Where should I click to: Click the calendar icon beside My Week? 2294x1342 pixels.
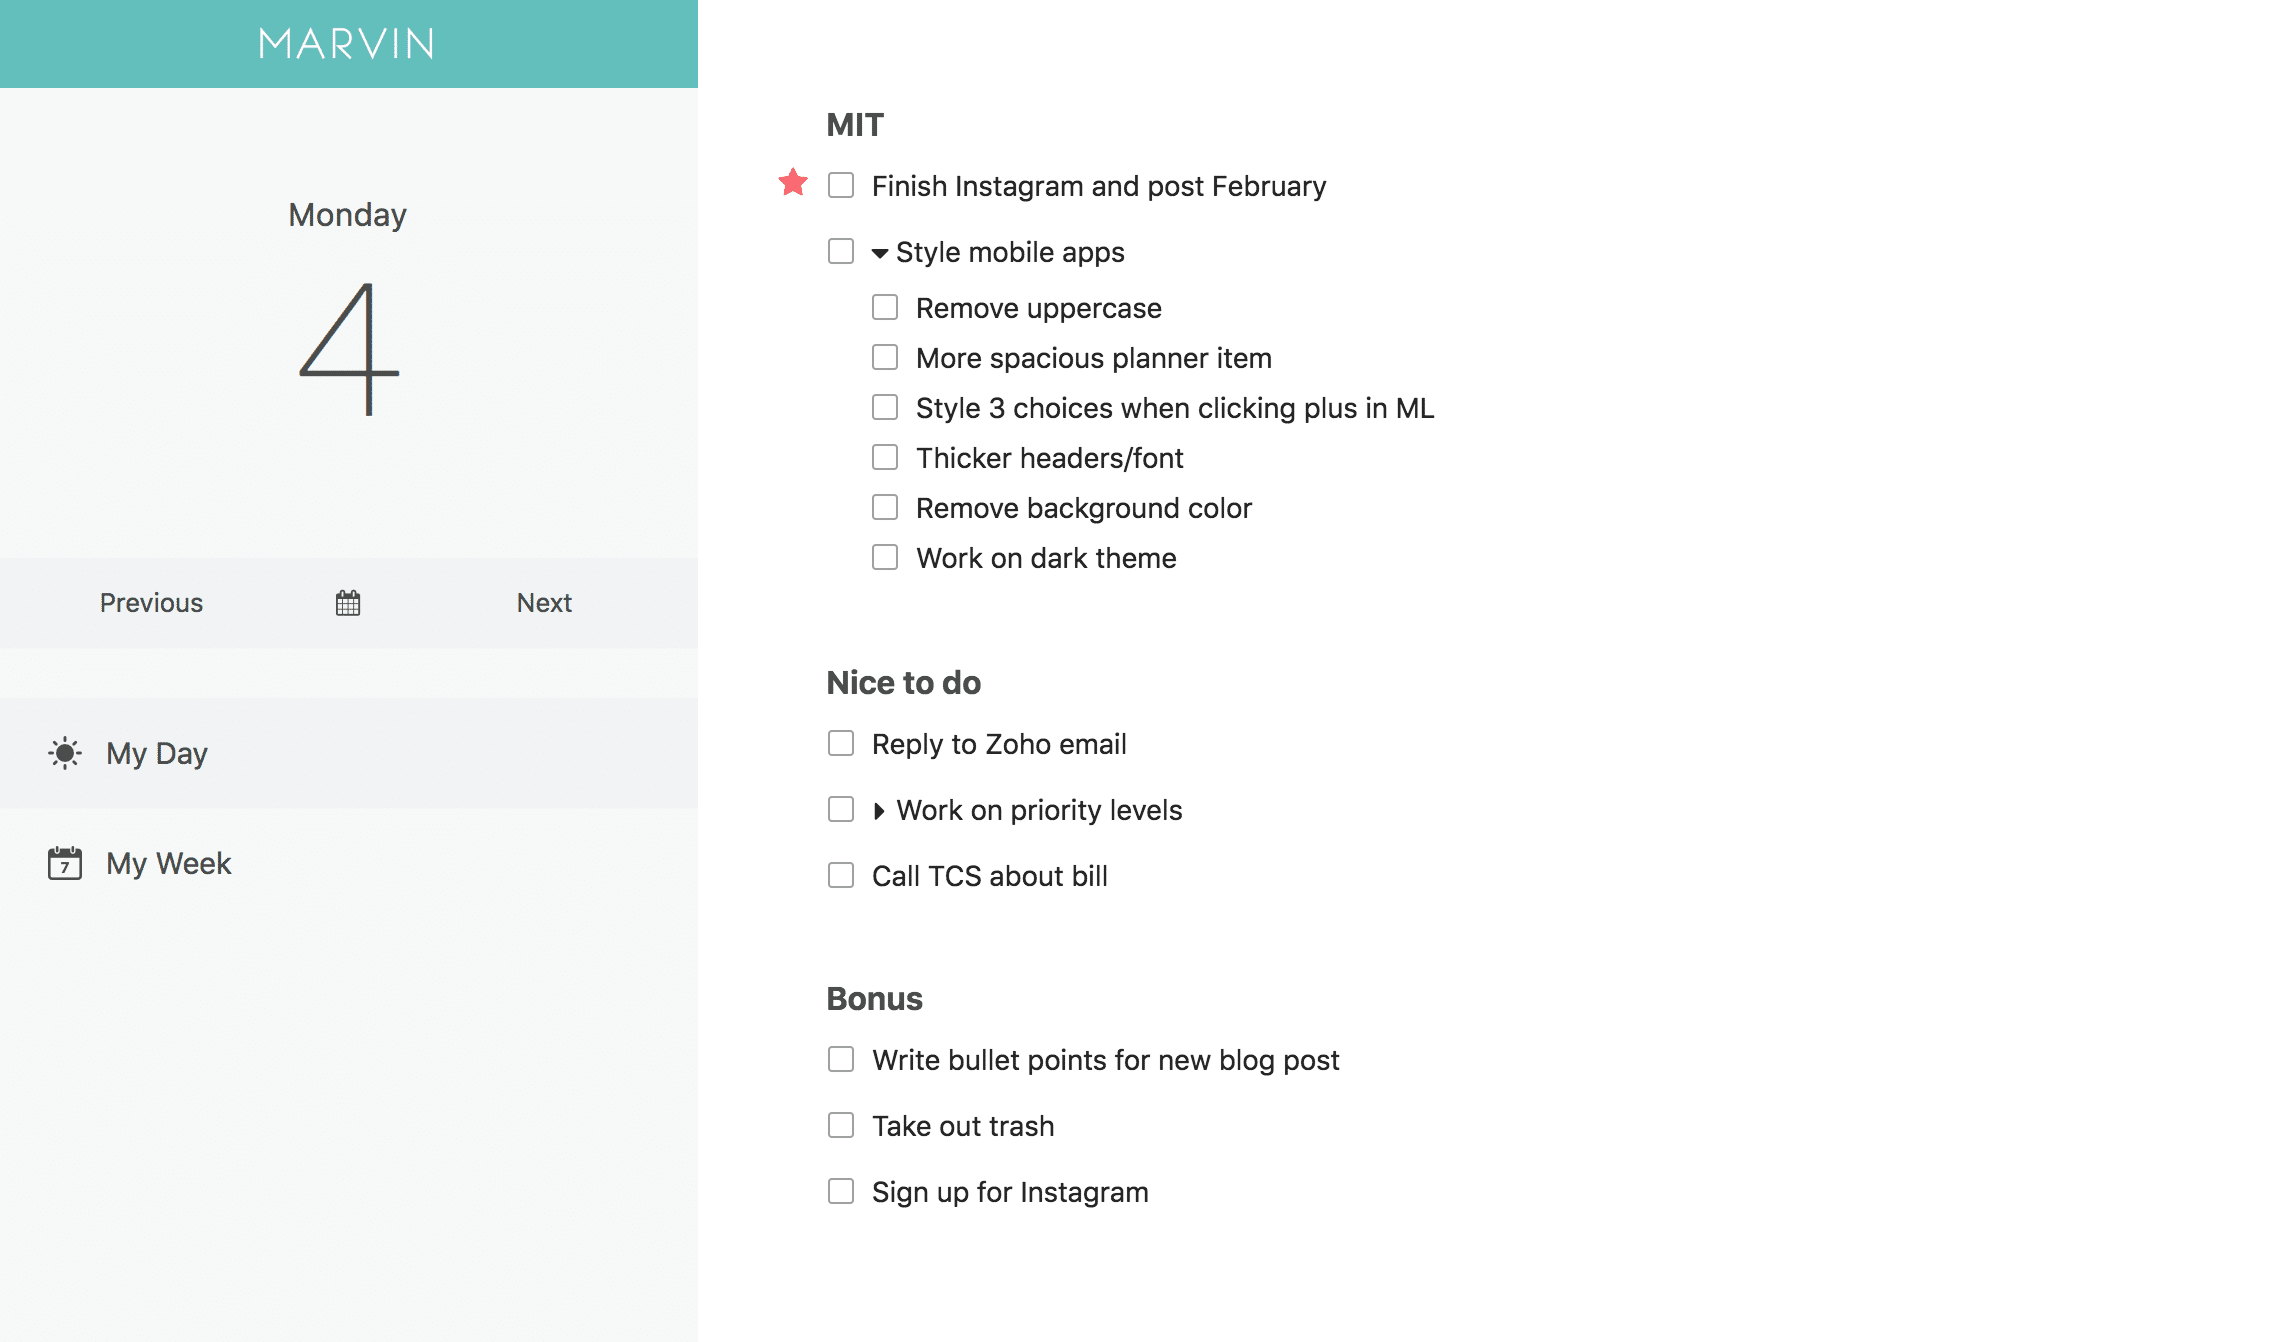[x=65, y=863]
